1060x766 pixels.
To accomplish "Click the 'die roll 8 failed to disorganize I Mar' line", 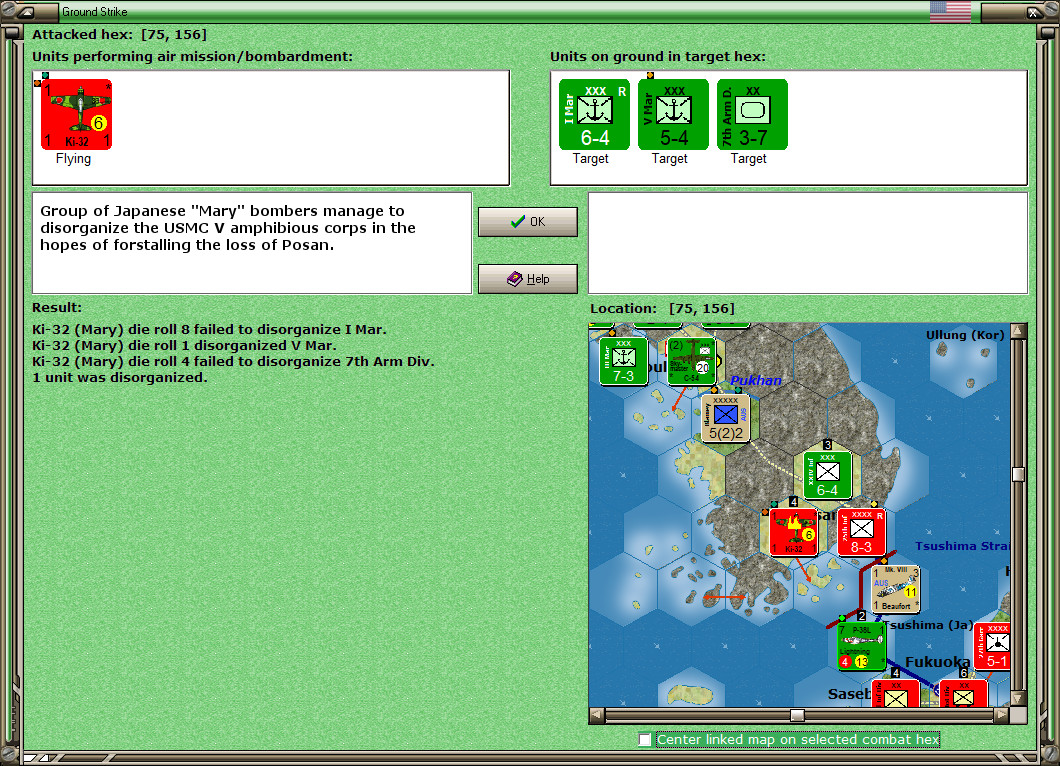I will click(210, 330).
